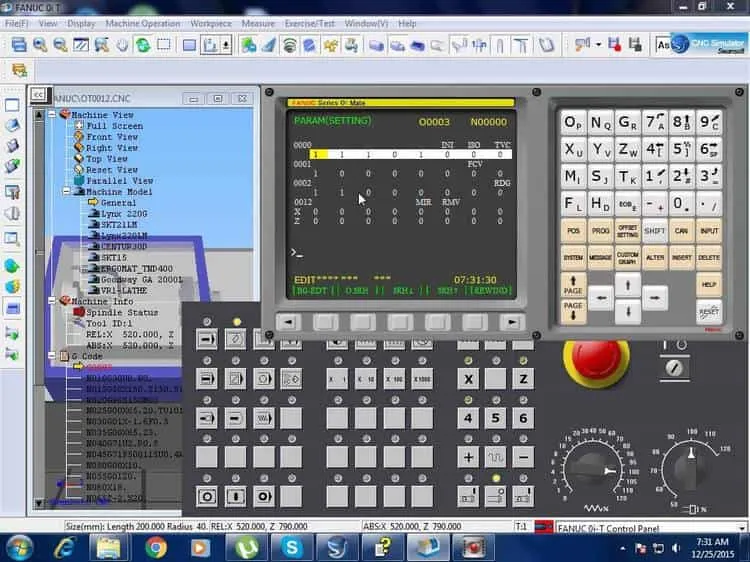750x562 pixels.
Task: Toggle the X axis select button
Action: (x=468, y=379)
